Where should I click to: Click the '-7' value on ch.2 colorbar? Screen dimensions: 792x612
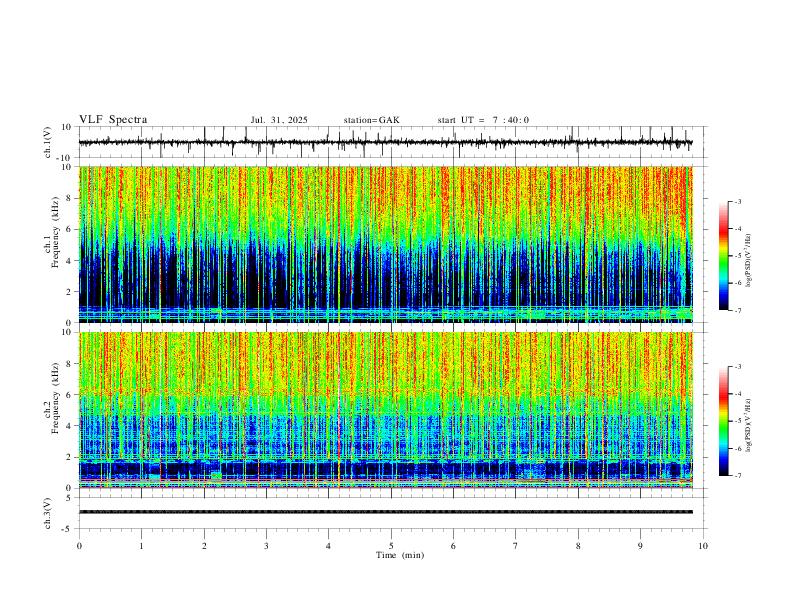tap(738, 476)
